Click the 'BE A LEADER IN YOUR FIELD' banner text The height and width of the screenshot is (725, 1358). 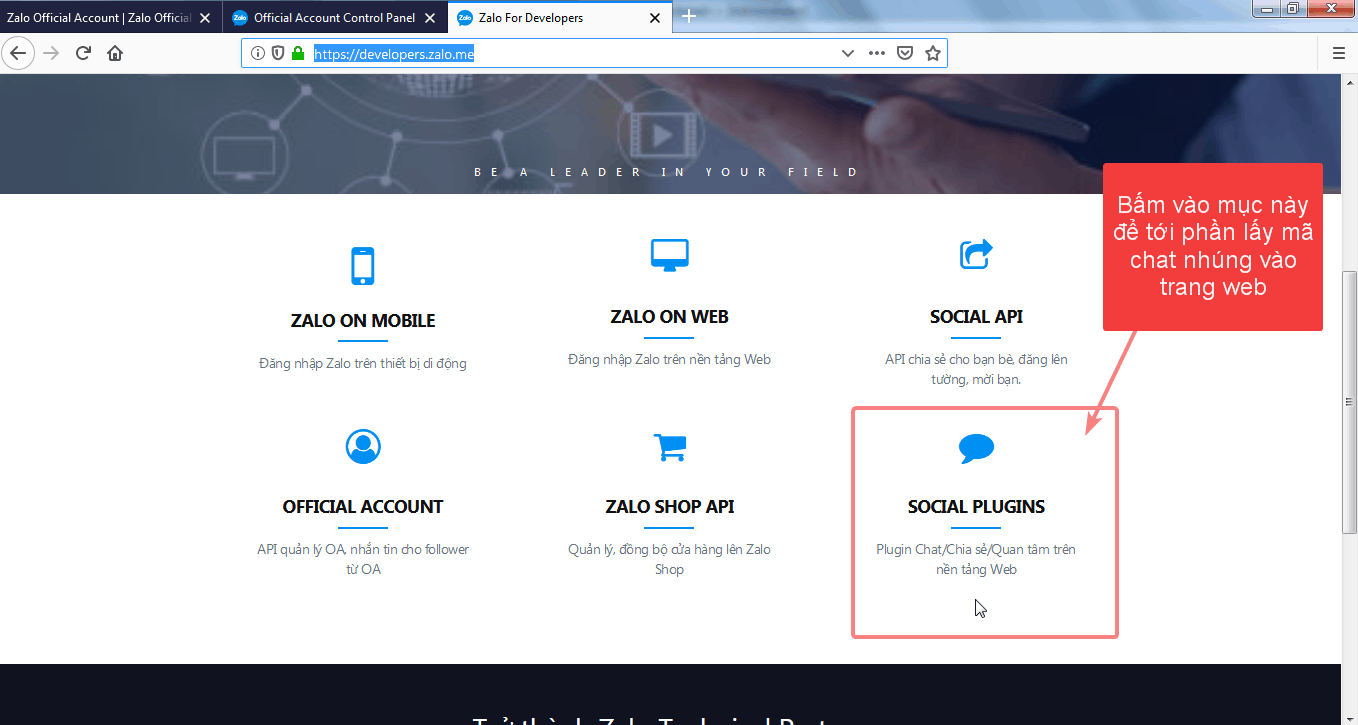tap(666, 172)
